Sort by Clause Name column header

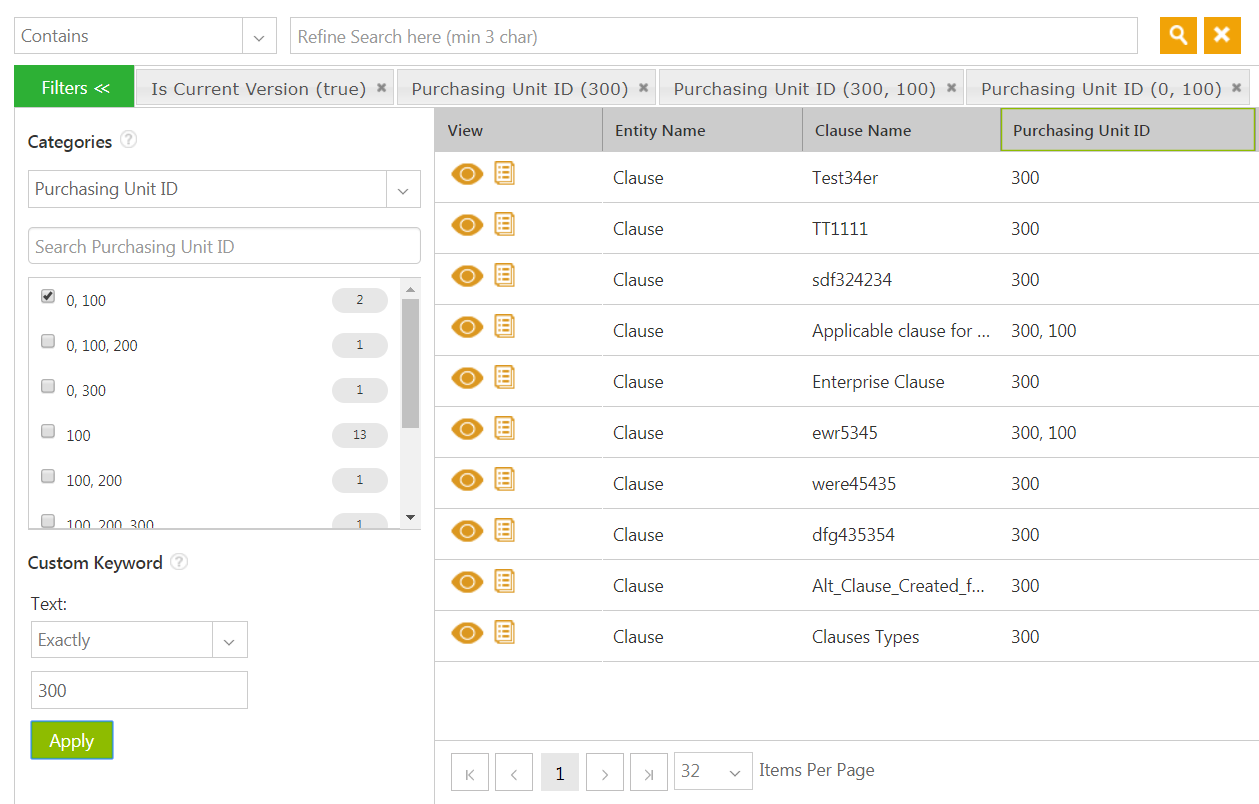pos(863,131)
